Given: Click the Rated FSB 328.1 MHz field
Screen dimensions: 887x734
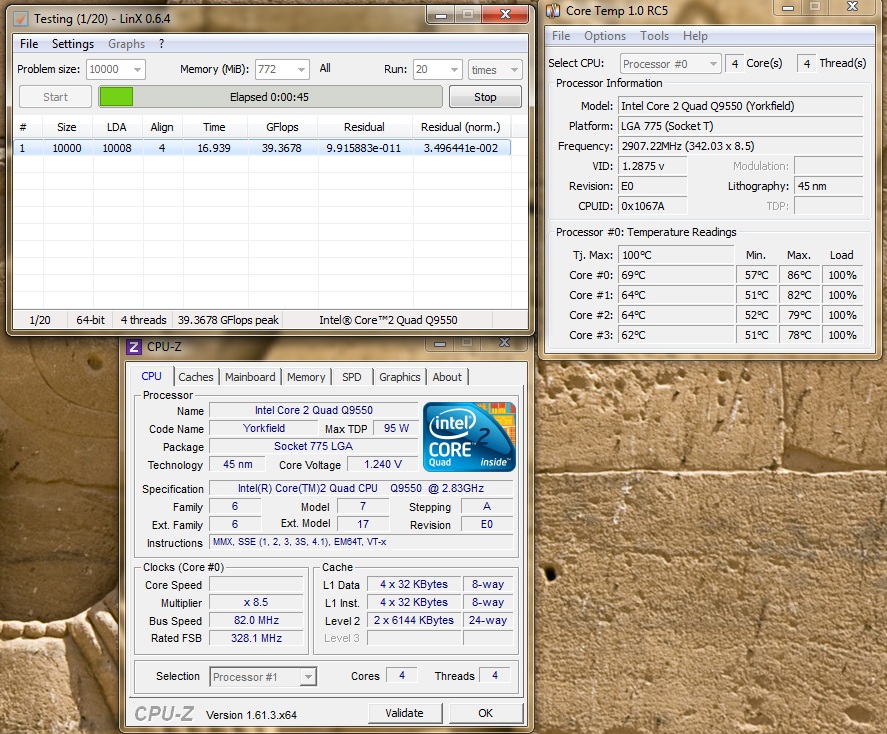Looking at the screenshot, I should (256, 638).
